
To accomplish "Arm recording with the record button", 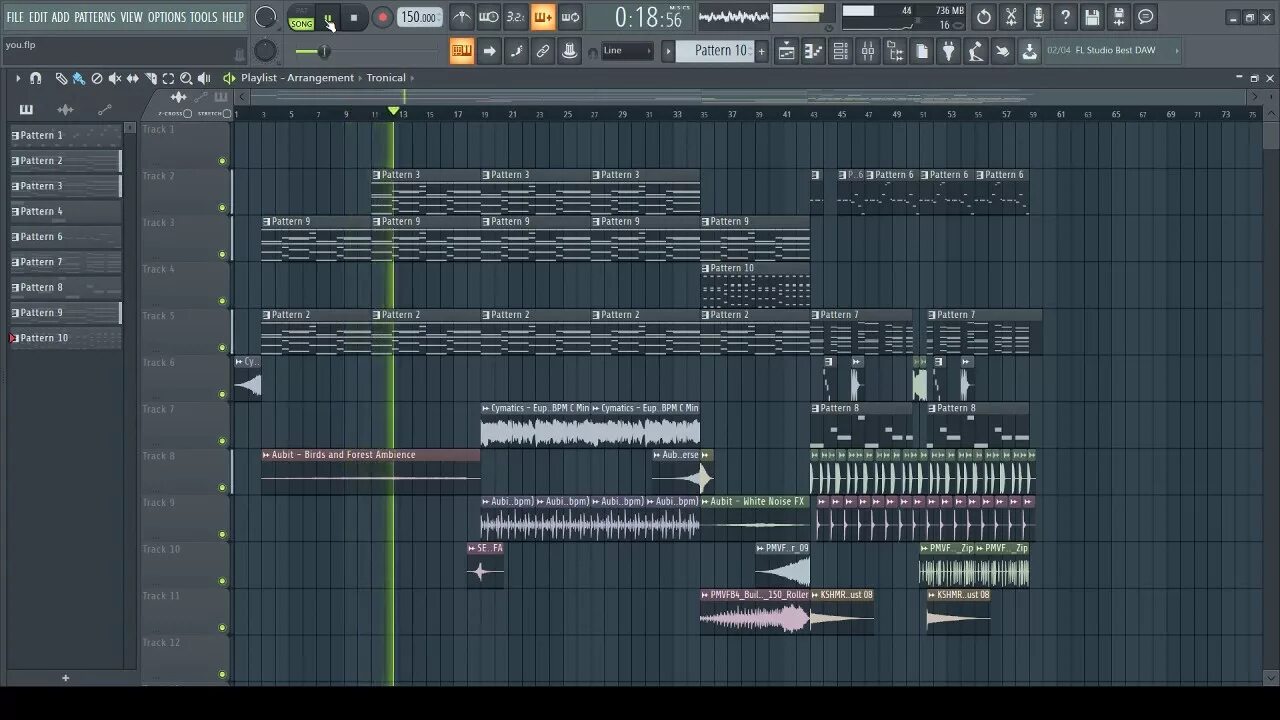I will coord(382,18).
